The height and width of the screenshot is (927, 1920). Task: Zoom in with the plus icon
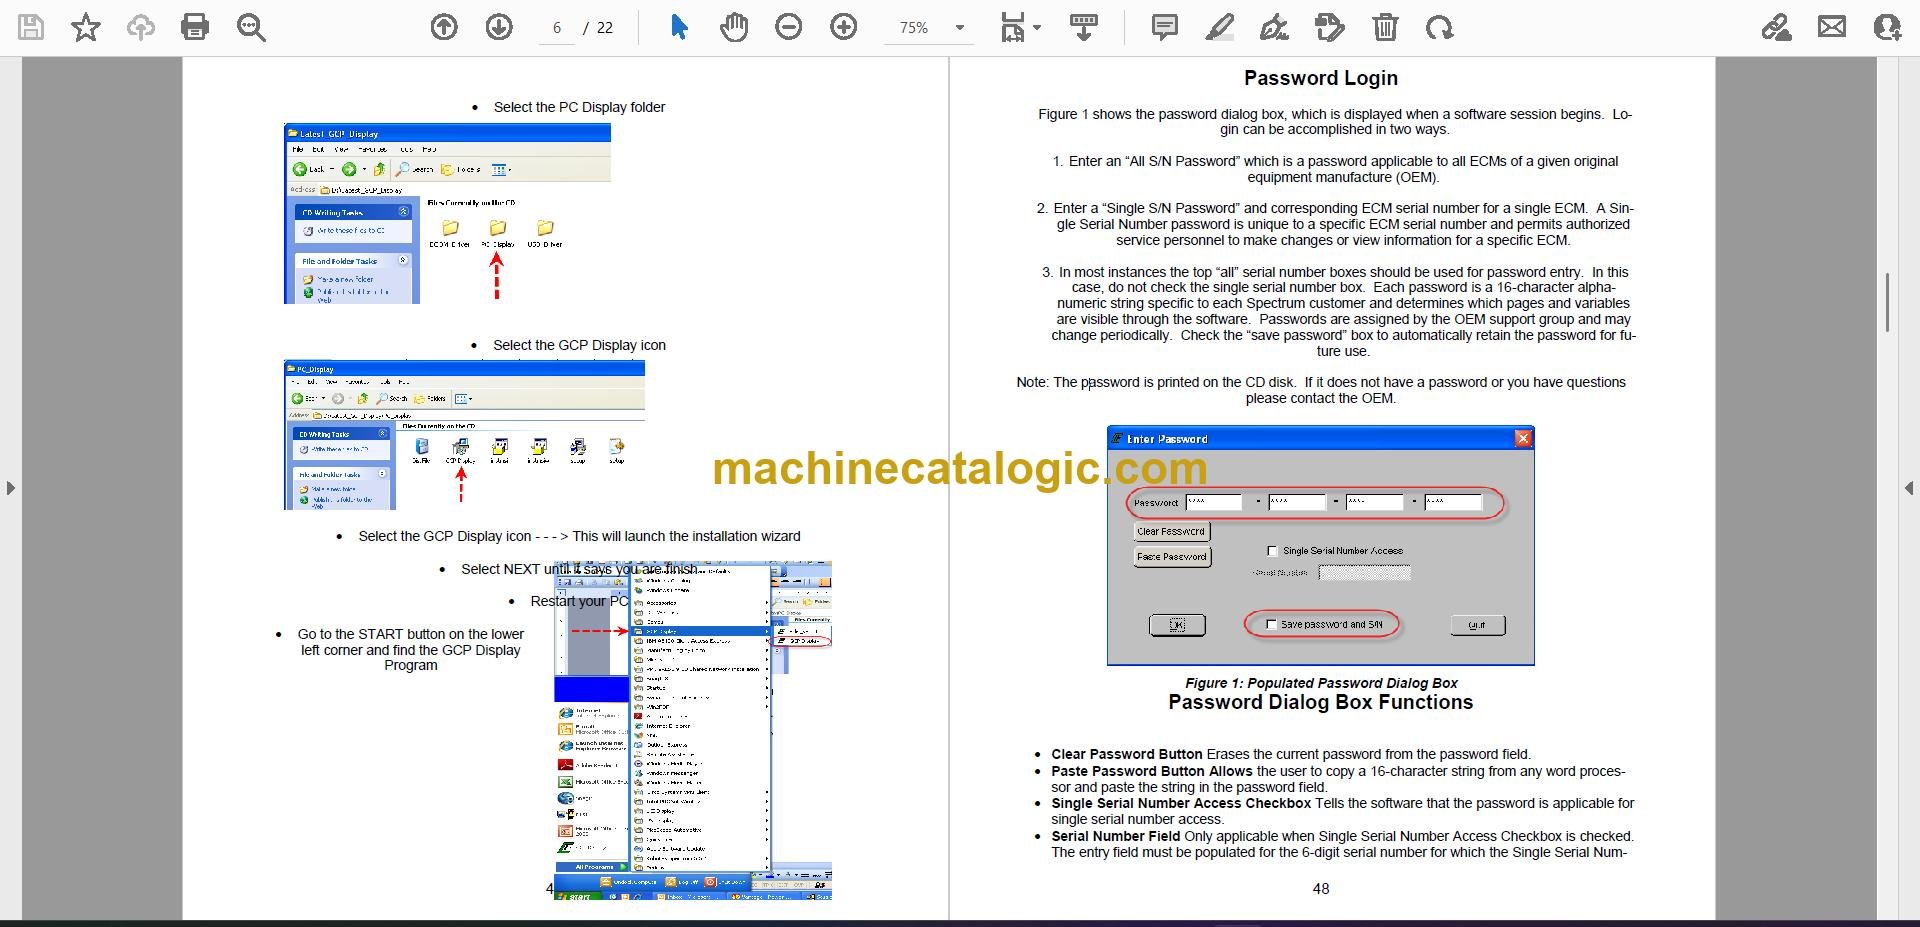(844, 27)
